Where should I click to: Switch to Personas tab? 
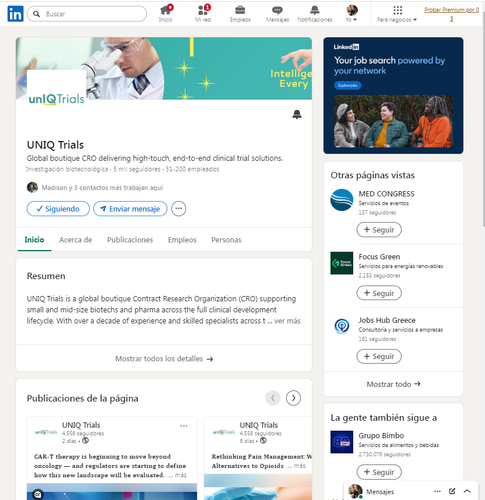point(226,240)
